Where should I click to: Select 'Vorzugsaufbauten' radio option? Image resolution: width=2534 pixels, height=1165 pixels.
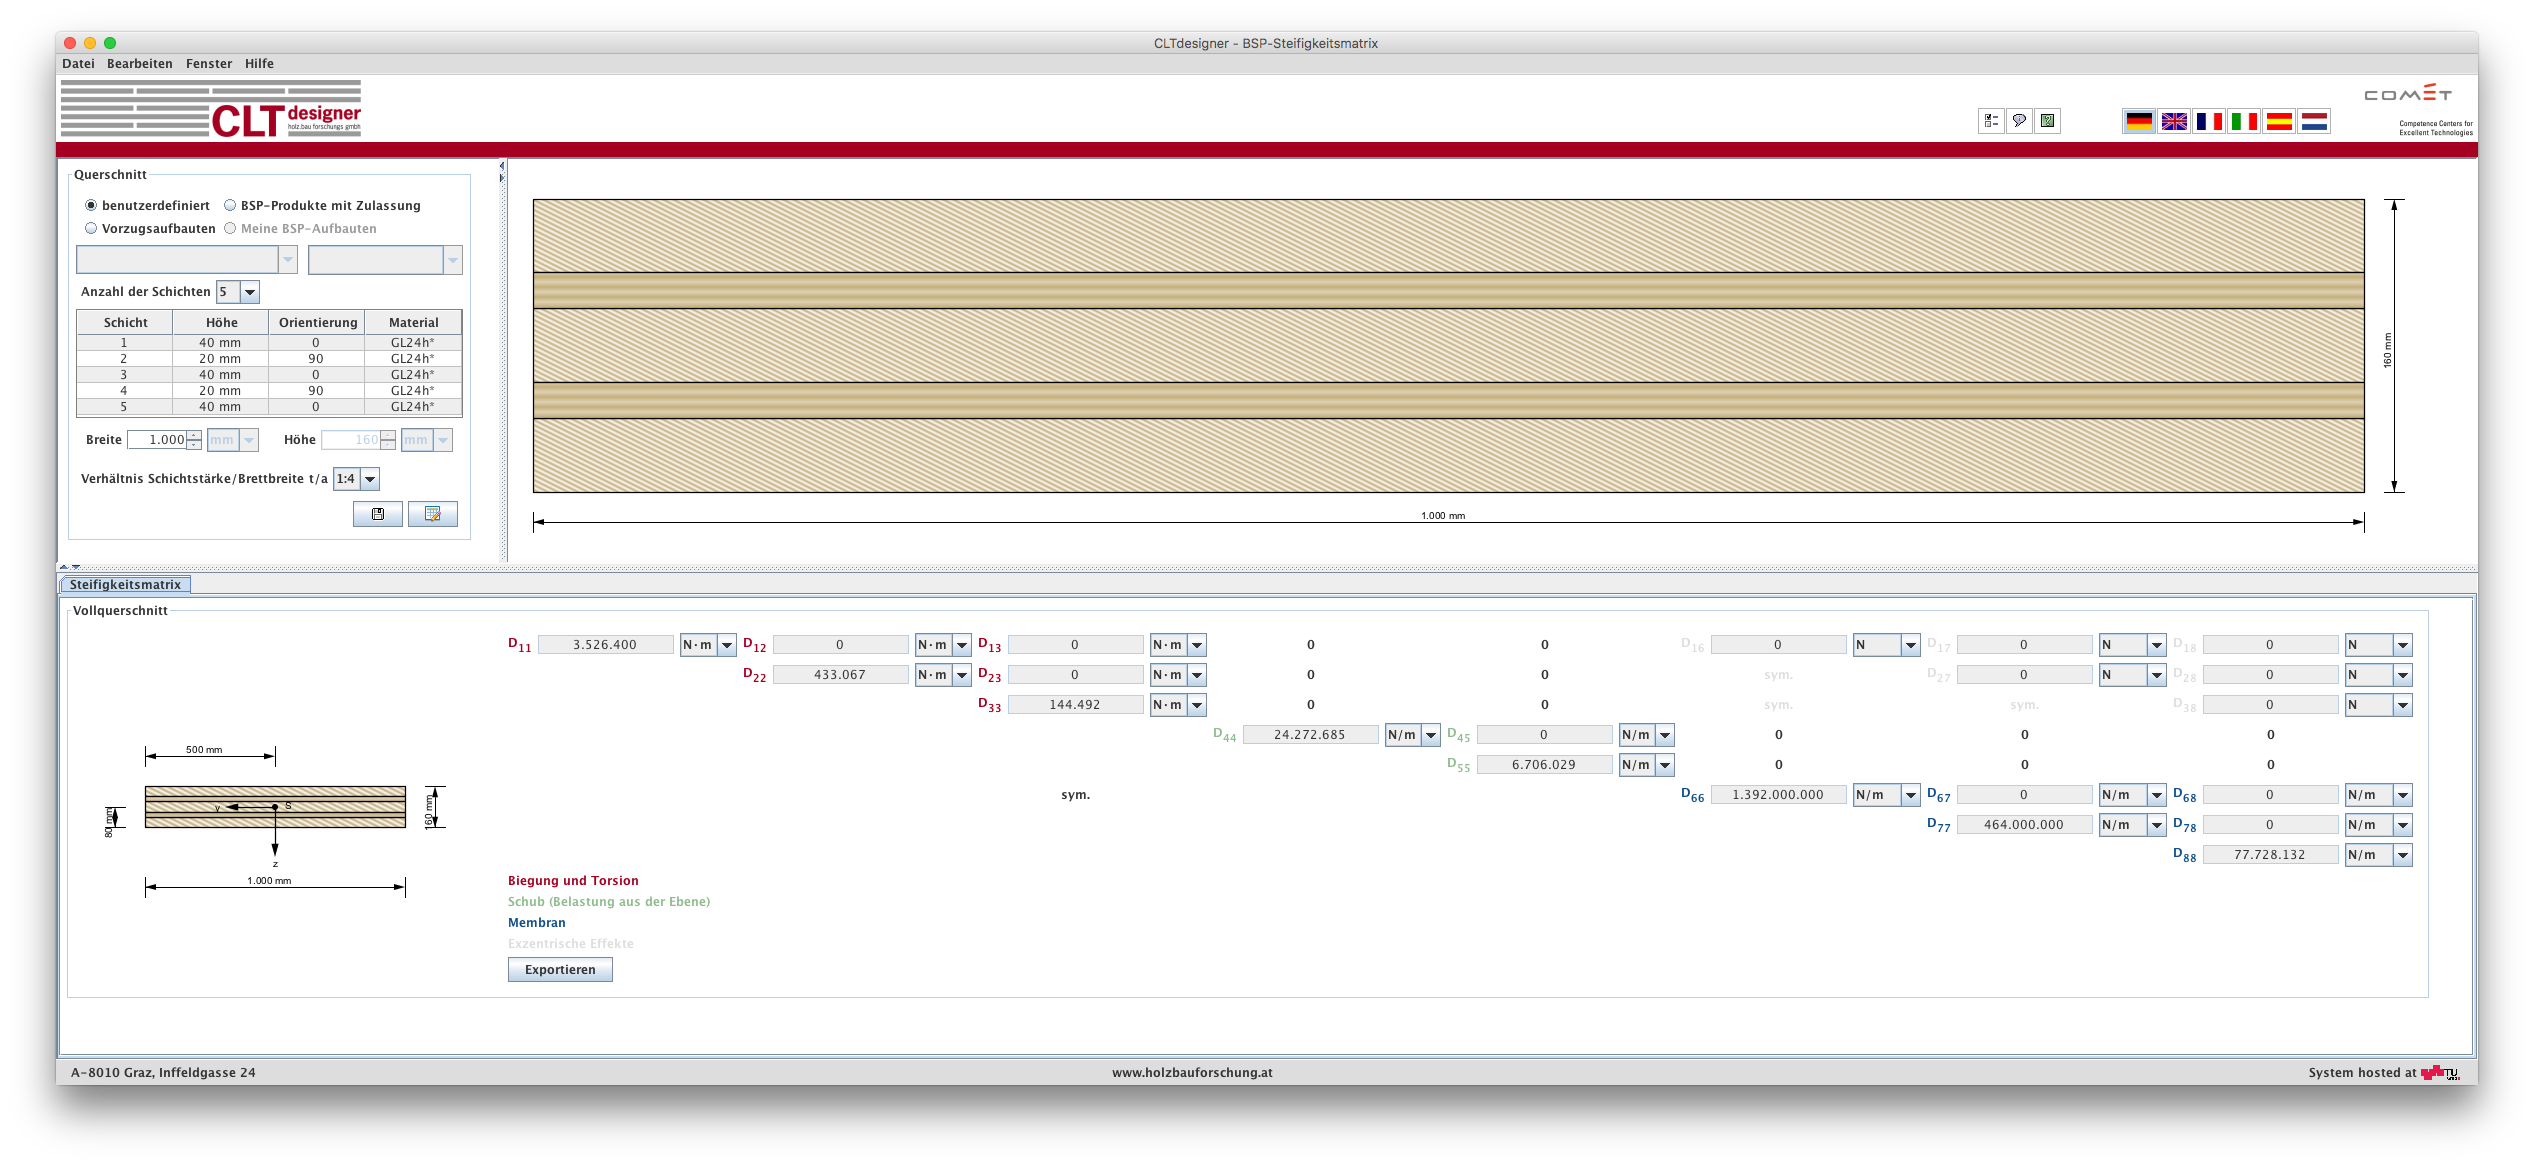(x=91, y=228)
